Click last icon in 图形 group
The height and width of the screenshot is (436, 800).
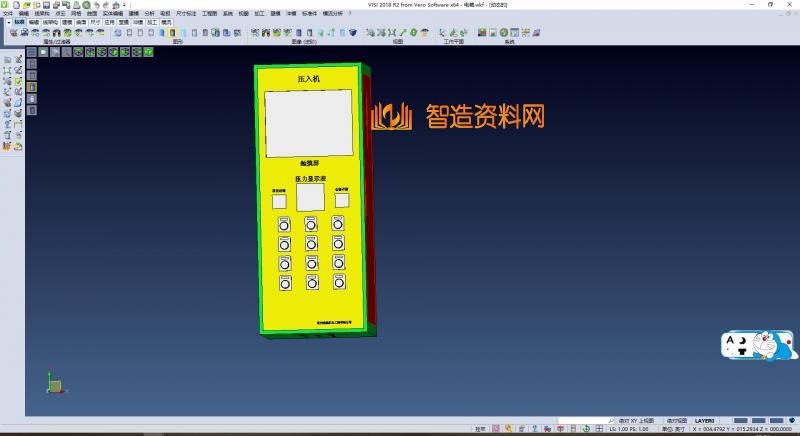pyautogui.click(x=237, y=33)
